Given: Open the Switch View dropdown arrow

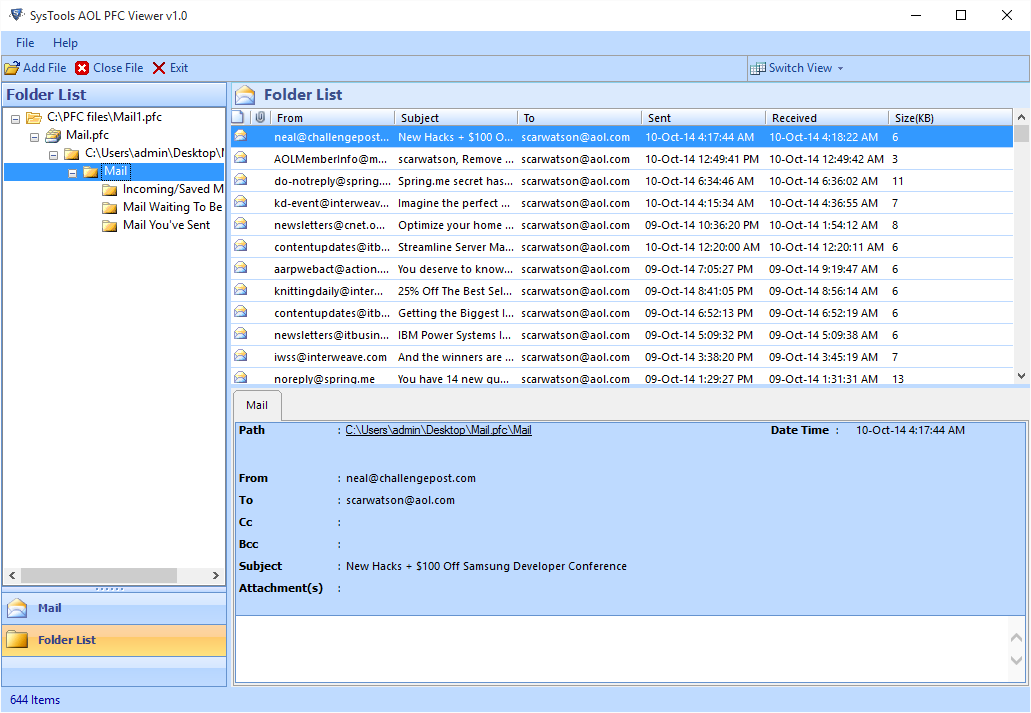Looking at the screenshot, I should click(841, 69).
